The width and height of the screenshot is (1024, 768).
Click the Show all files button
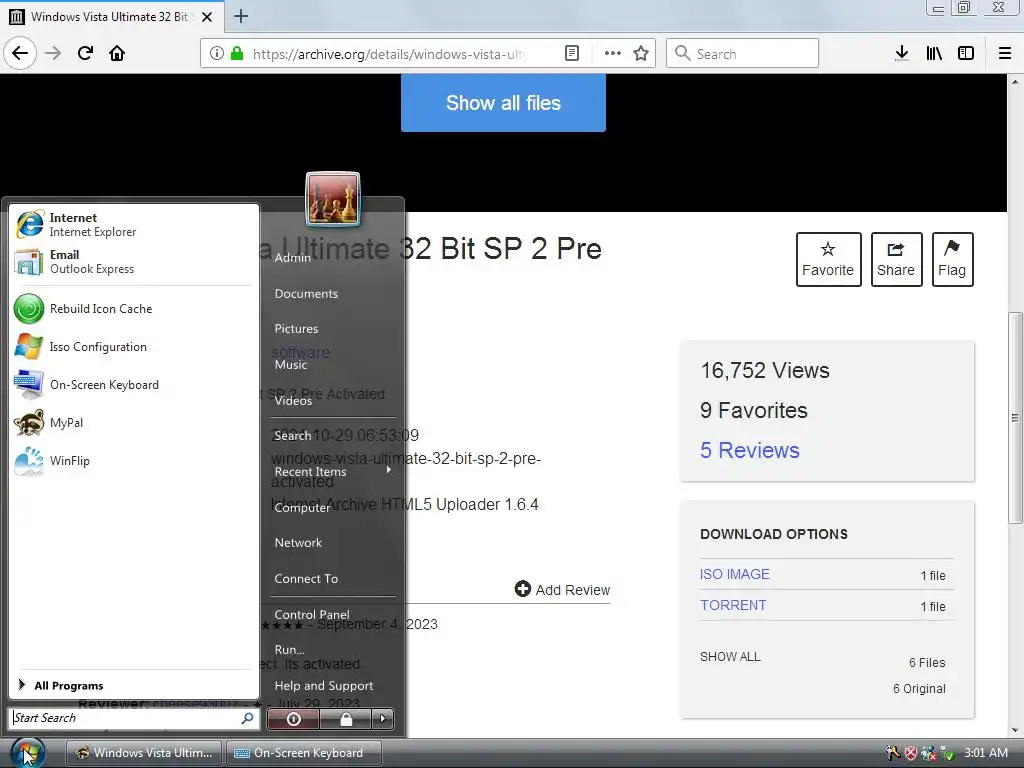(x=504, y=103)
